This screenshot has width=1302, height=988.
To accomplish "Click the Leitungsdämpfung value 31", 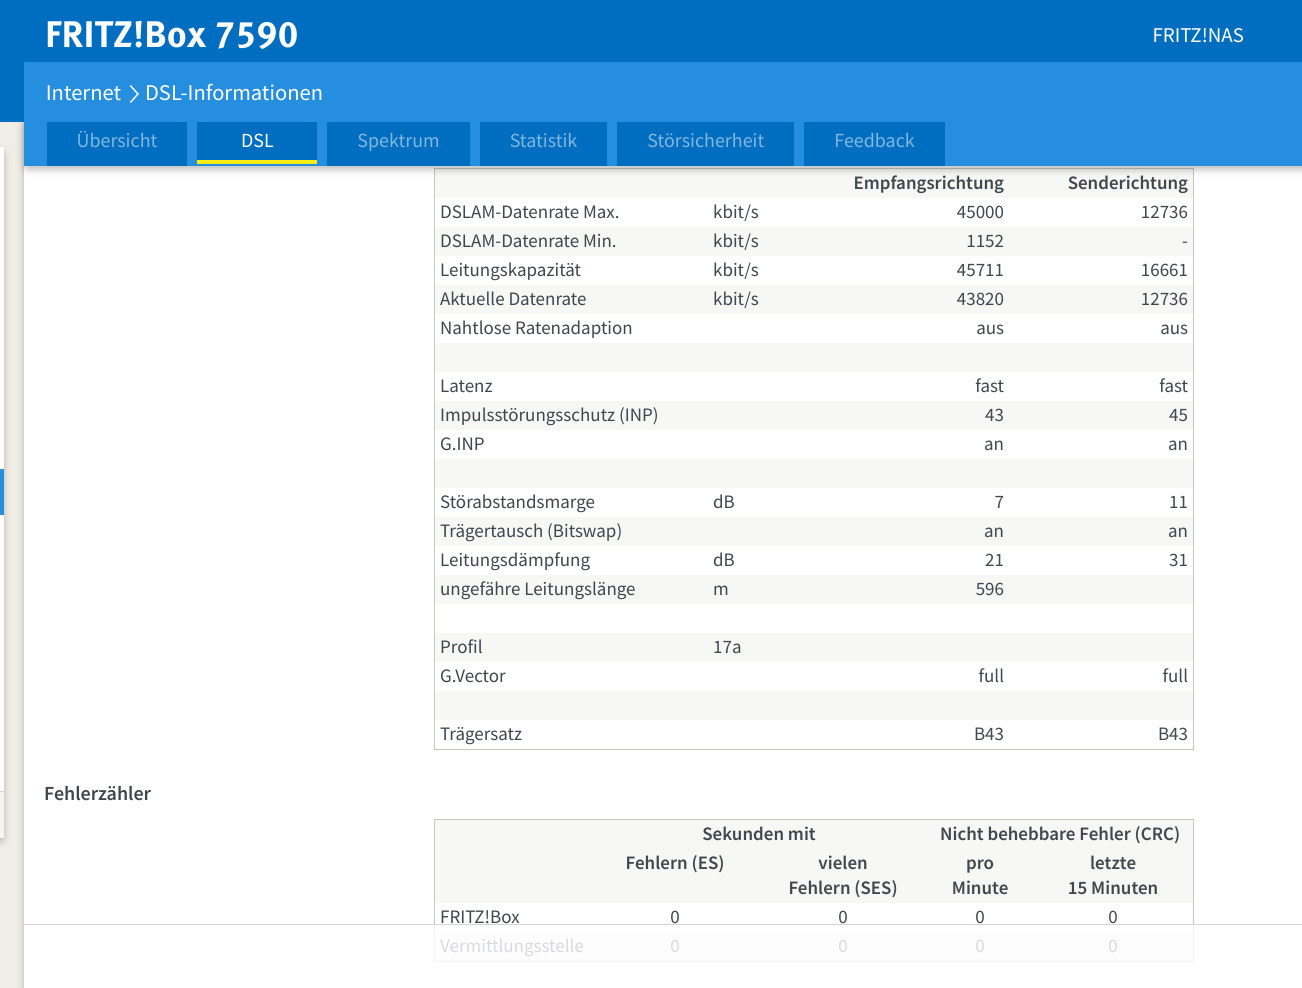I will [x=1178, y=560].
